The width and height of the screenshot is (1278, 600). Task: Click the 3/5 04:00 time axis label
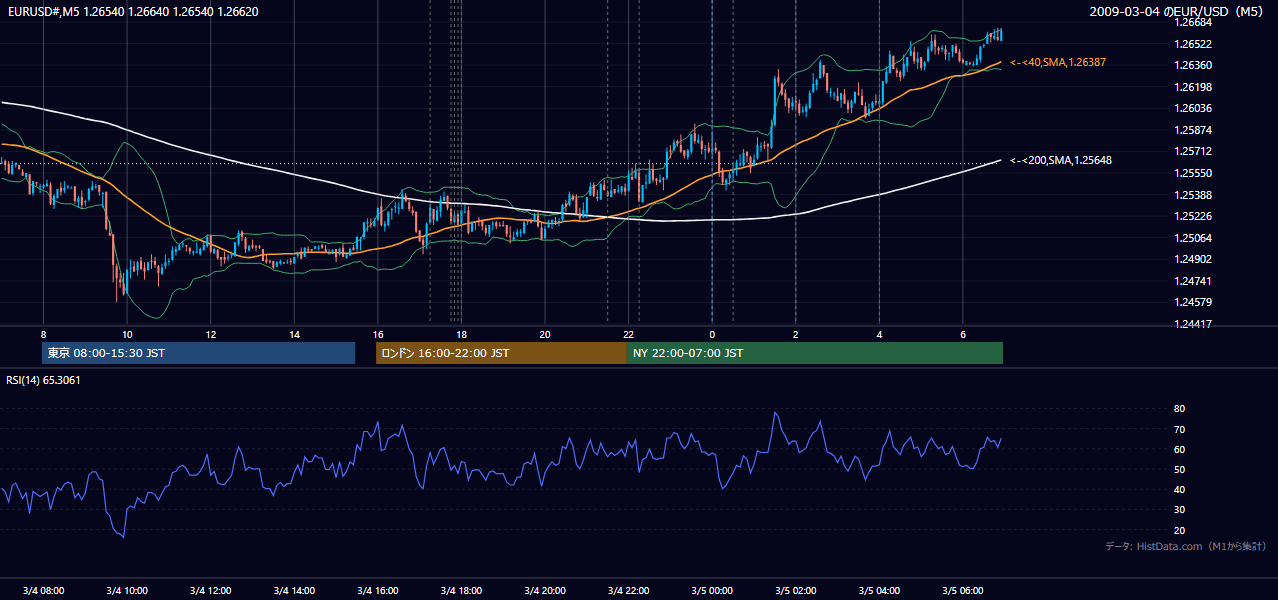click(879, 590)
